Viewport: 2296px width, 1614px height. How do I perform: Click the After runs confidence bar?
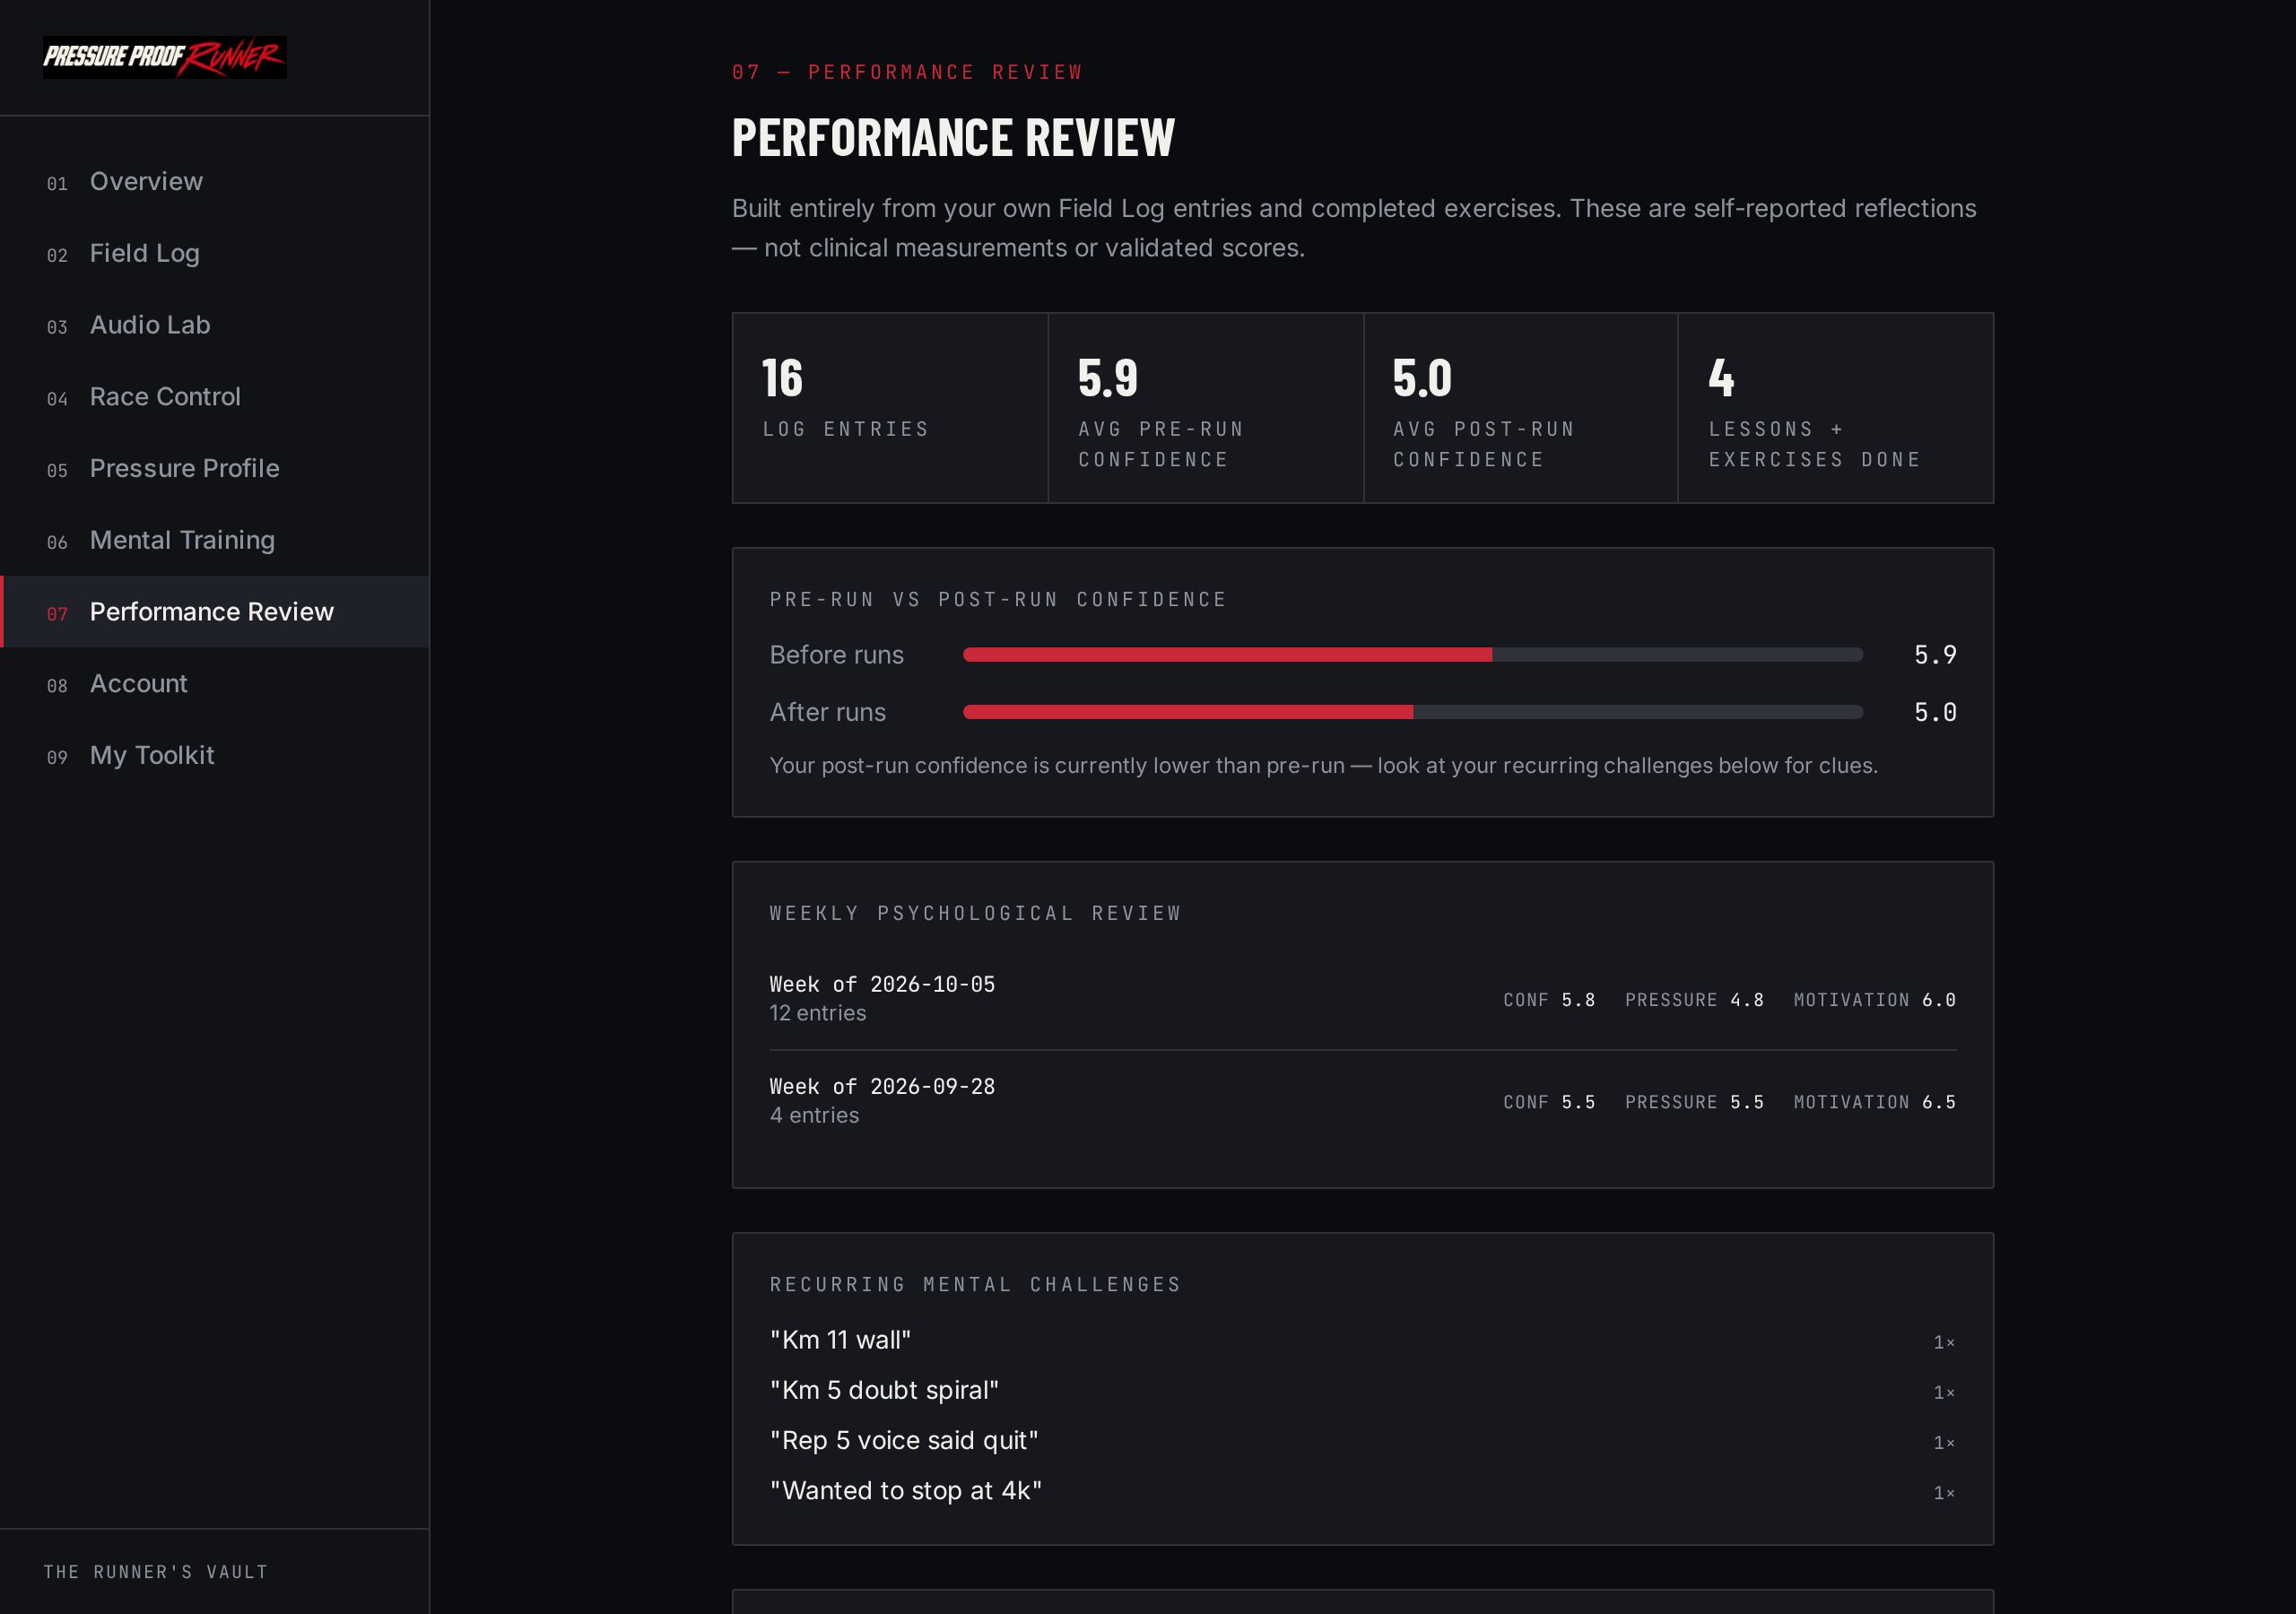(1412, 712)
